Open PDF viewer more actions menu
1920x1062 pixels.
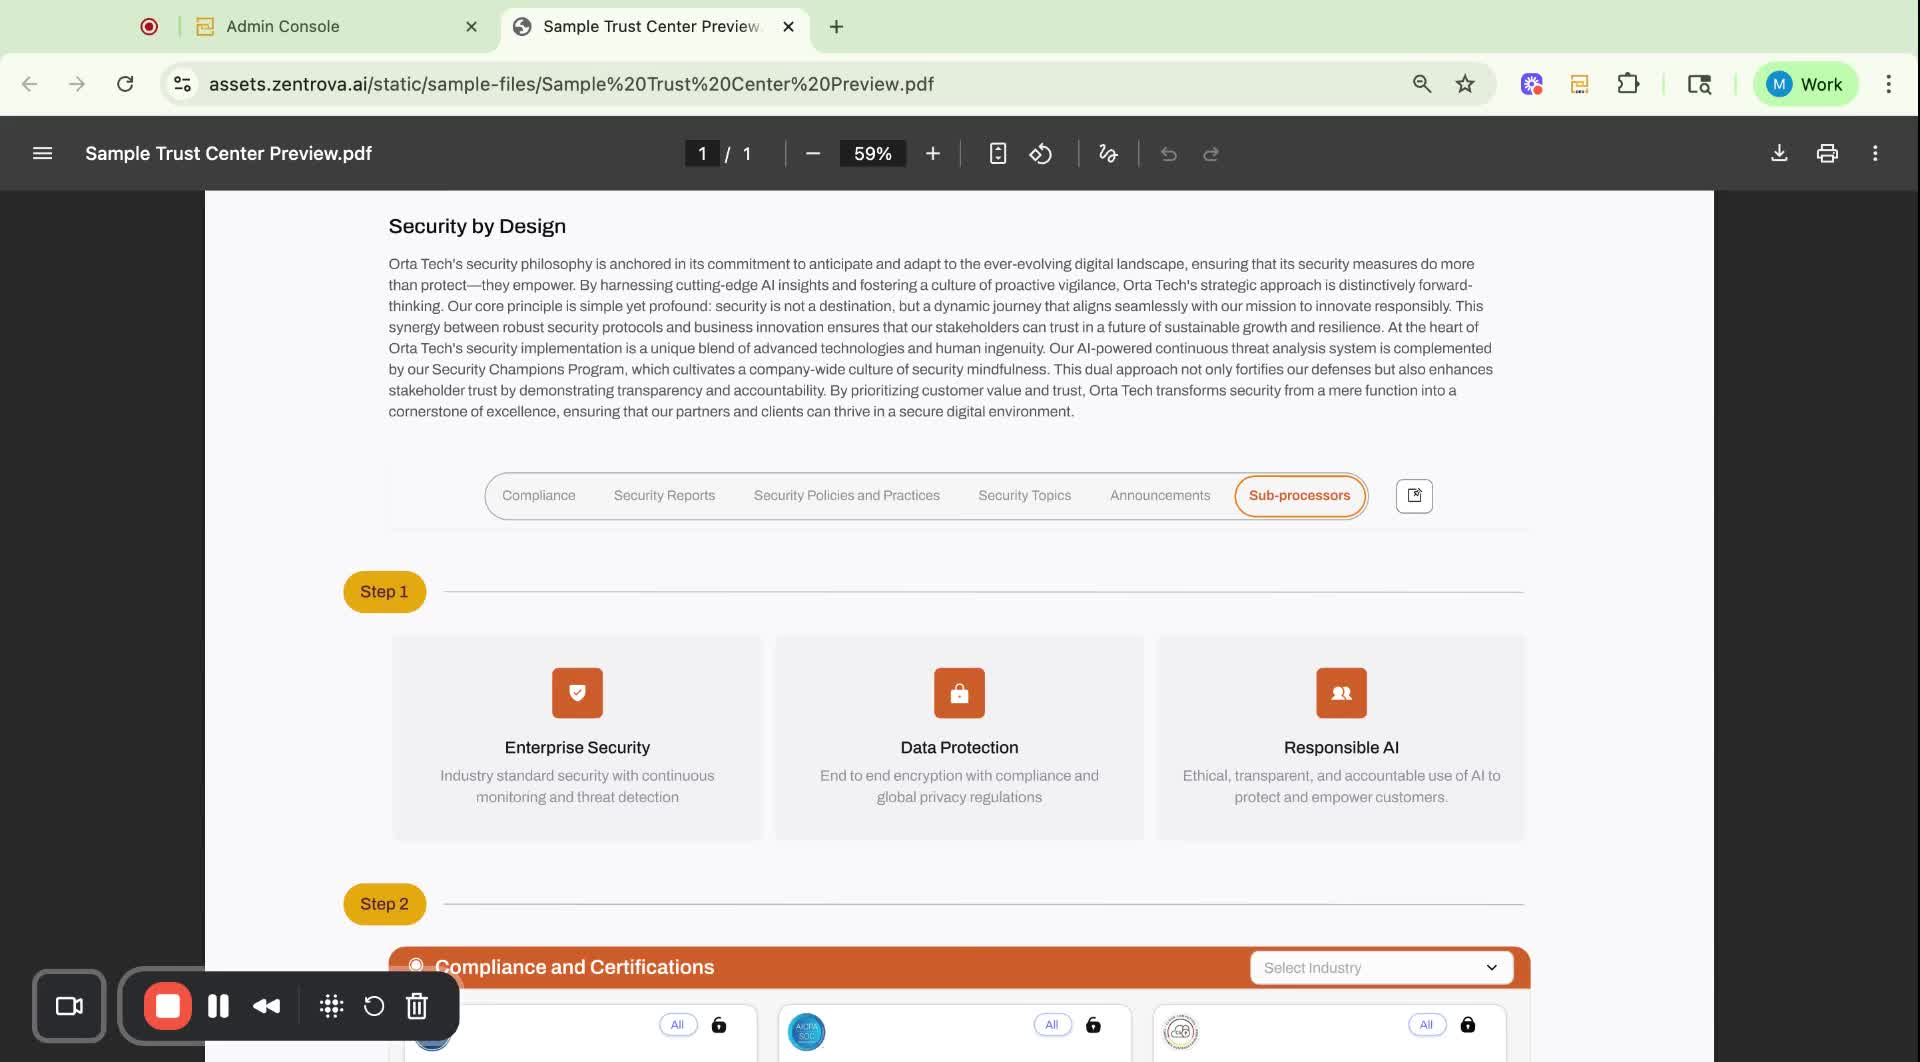(1875, 153)
